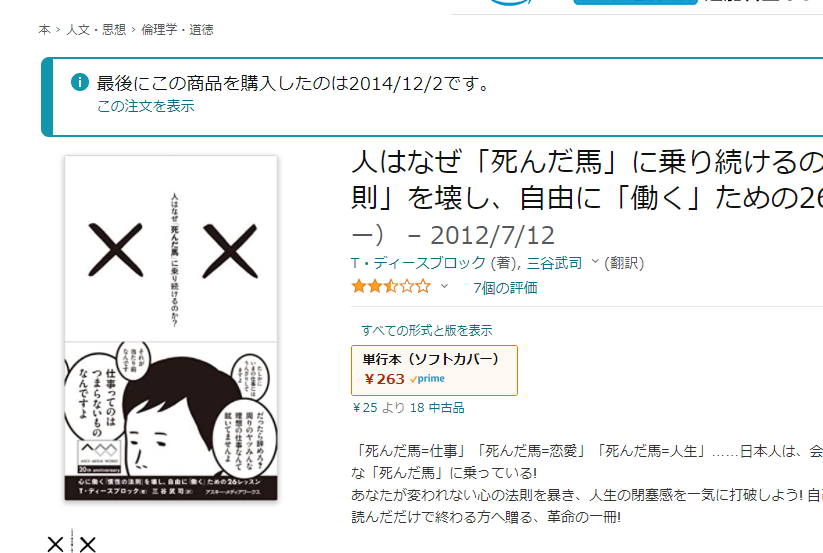Navigate to 倫理学・道徳 breadcrumb
Image resolution: width=823 pixels, height=553 pixels.
[x=177, y=30]
